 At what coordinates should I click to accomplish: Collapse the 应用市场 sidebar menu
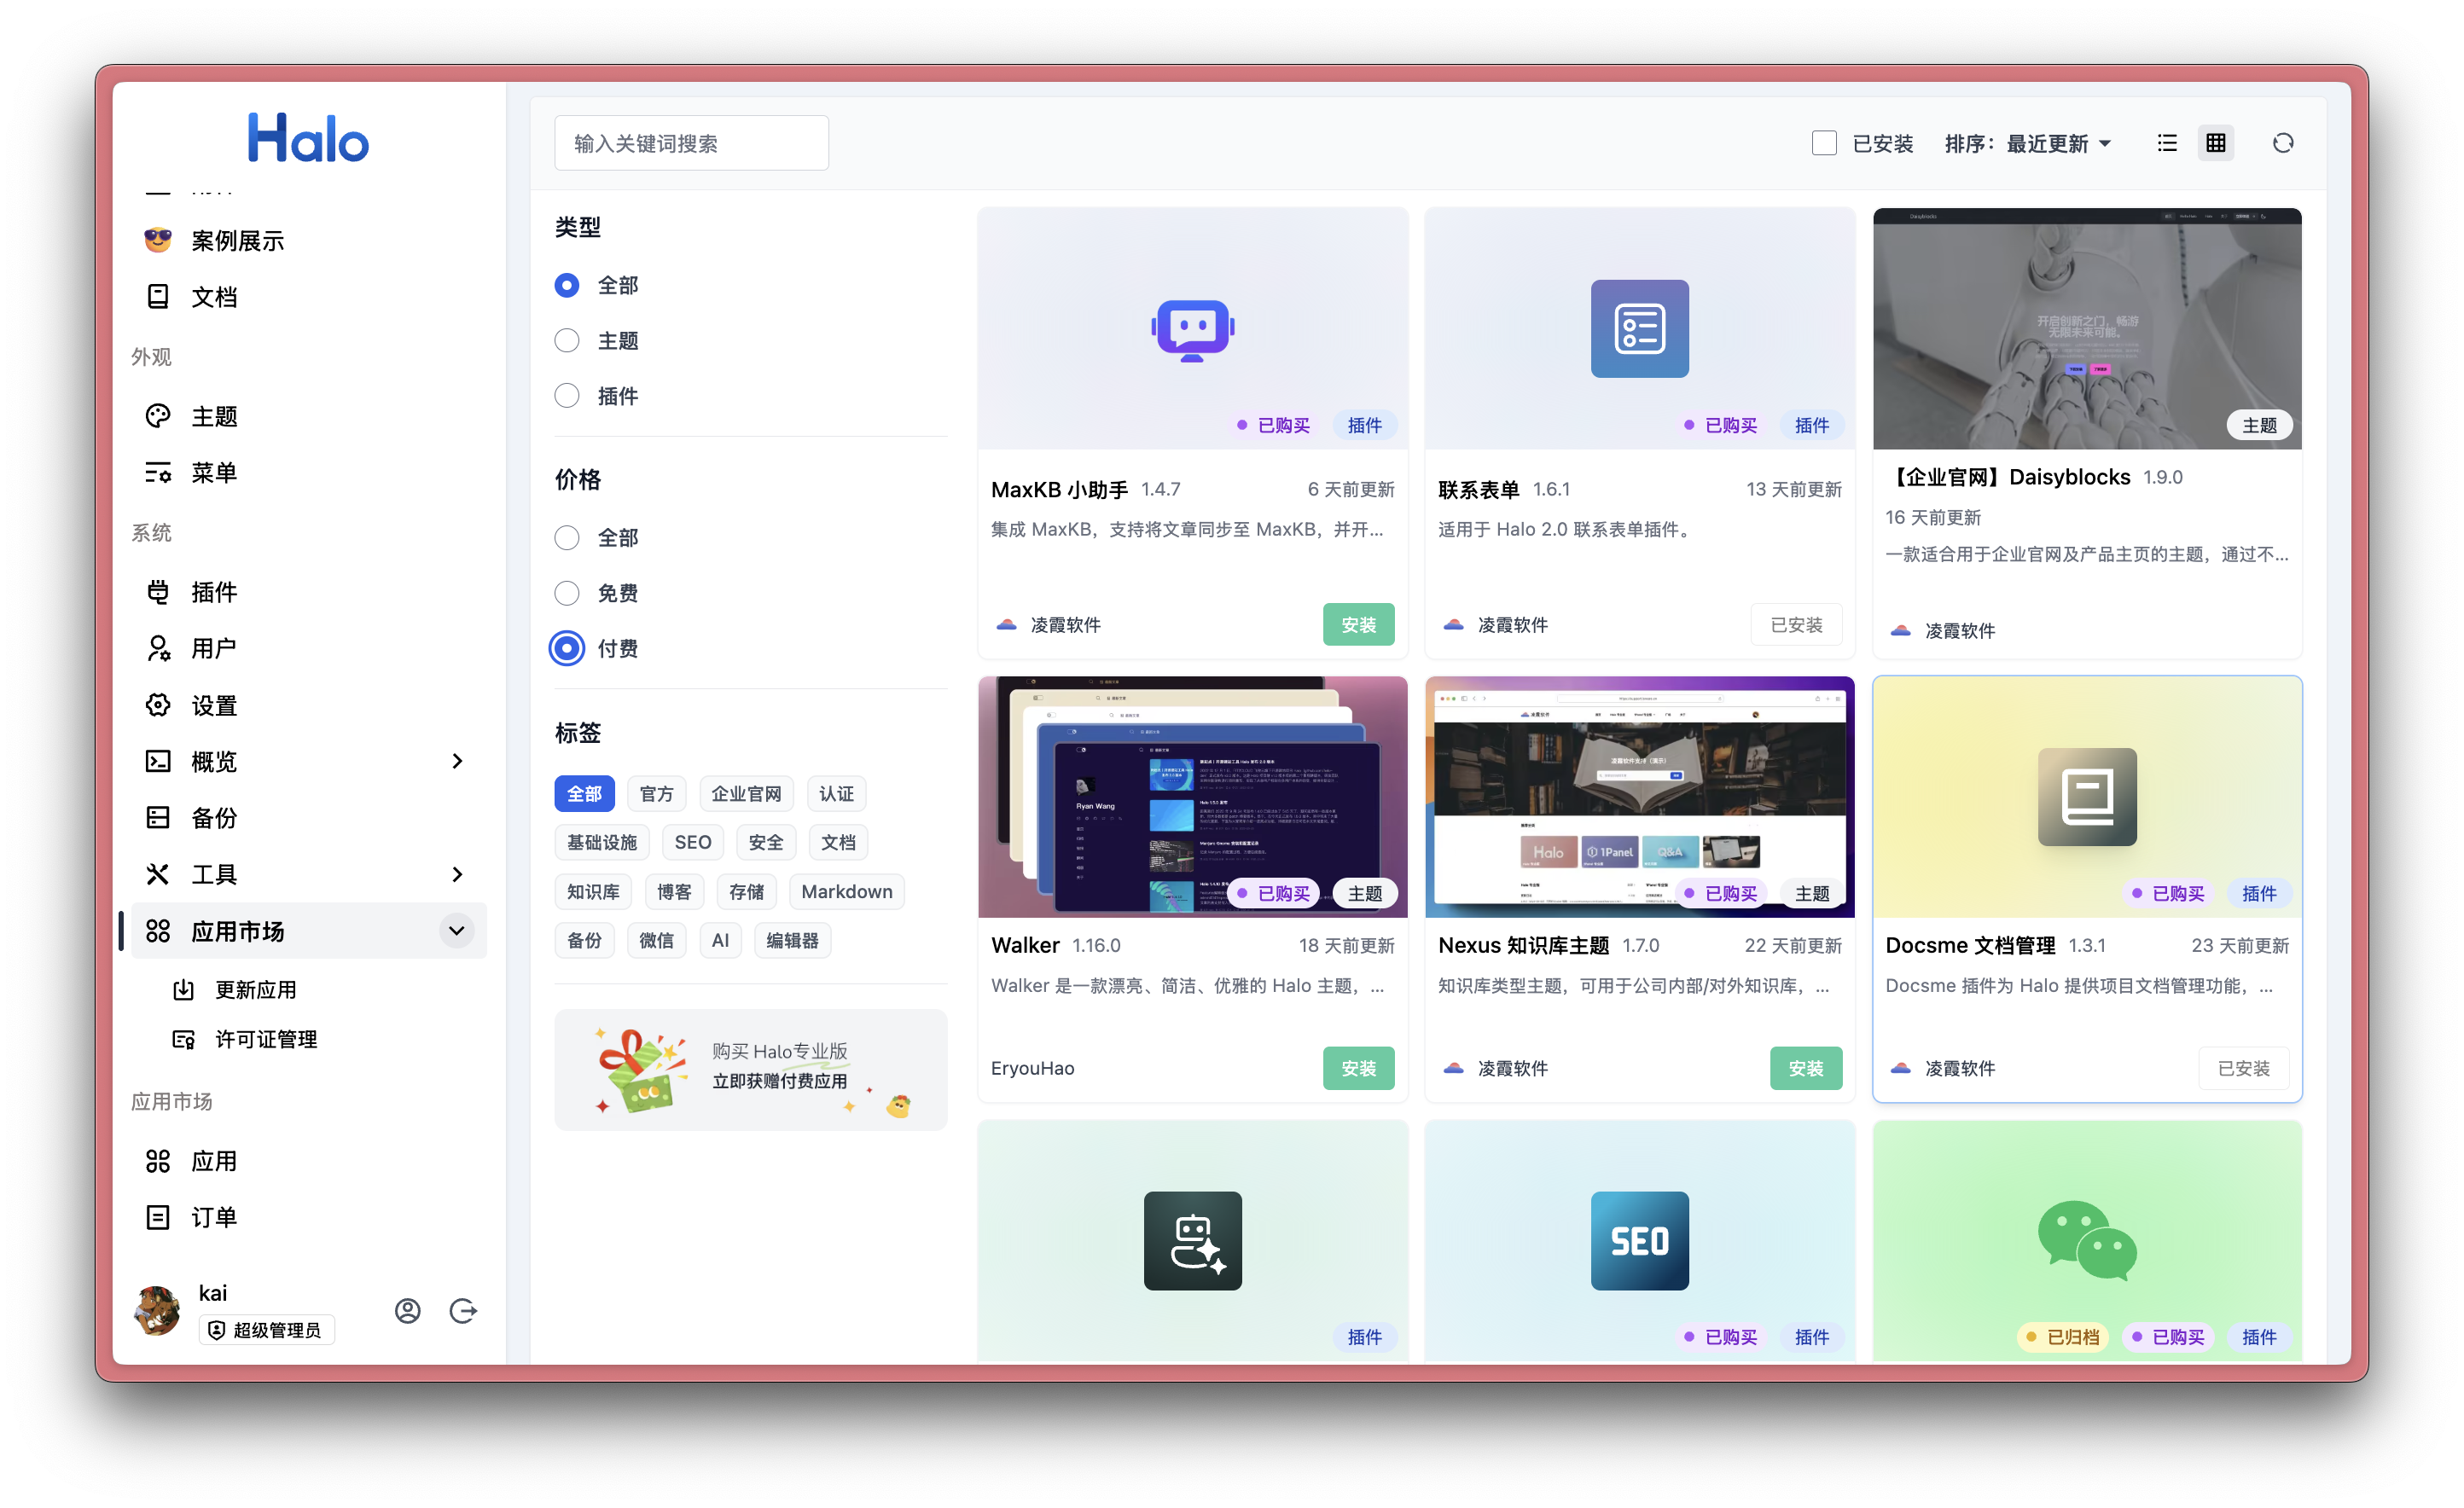[456, 931]
